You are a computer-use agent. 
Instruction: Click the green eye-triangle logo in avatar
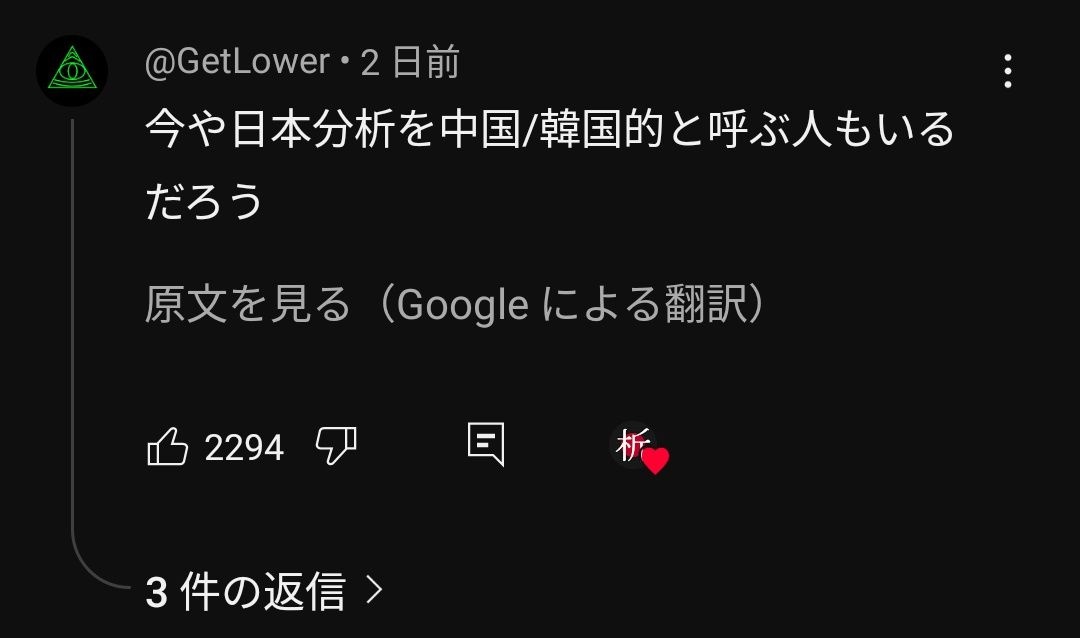point(72,68)
